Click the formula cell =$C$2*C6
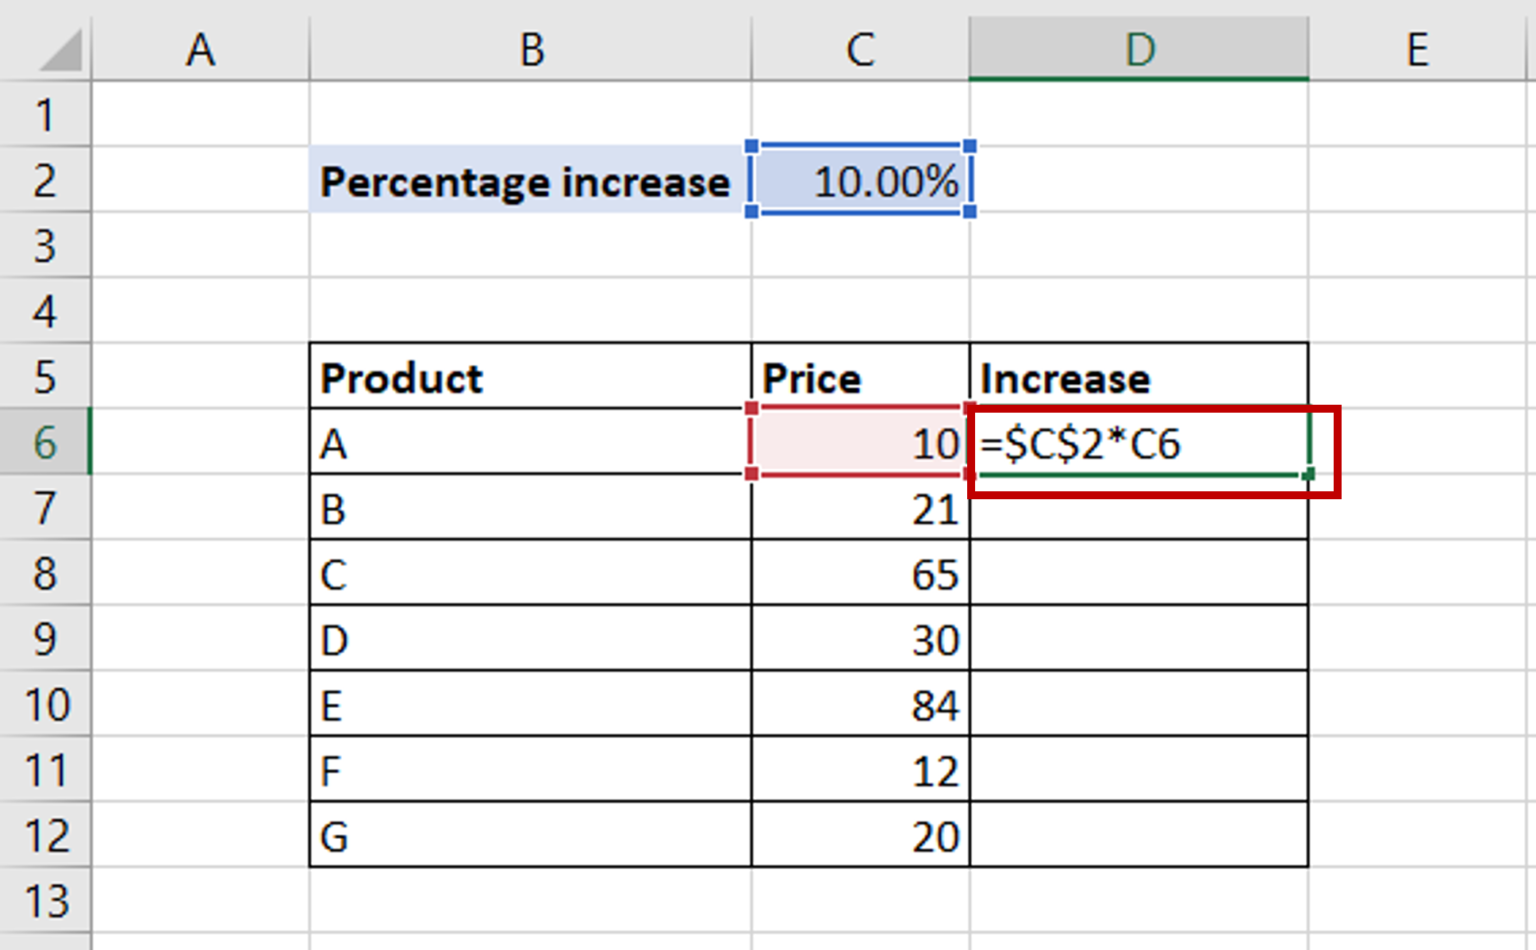This screenshot has width=1536, height=950. 1138,442
